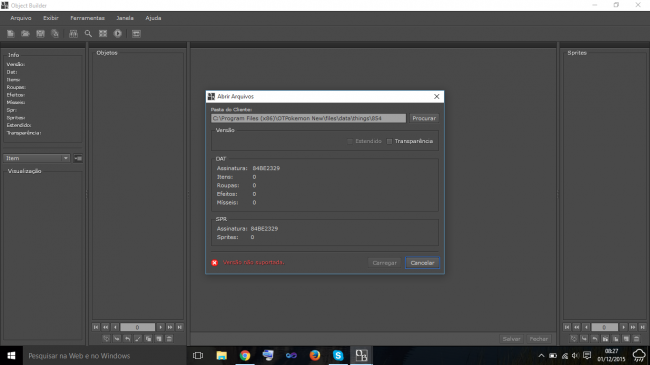Click the Open files folder toolbar icon
The height and width of the screenshot is (365, 650).
point(25,34)
